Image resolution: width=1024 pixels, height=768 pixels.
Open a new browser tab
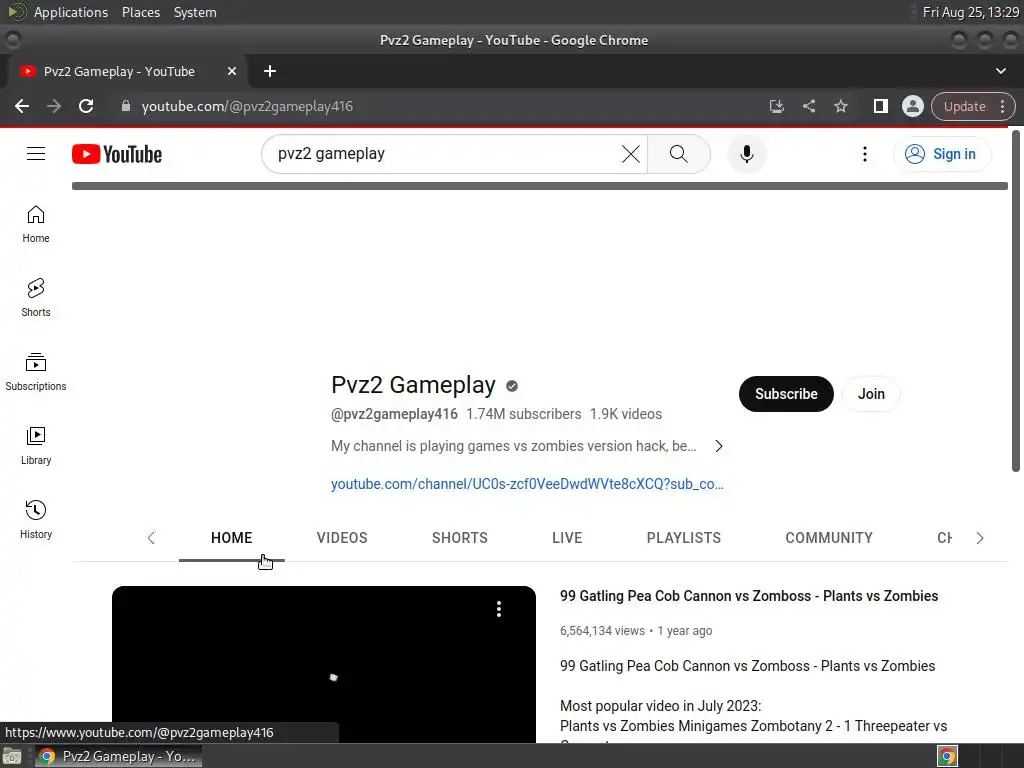(x=270, y=71)
